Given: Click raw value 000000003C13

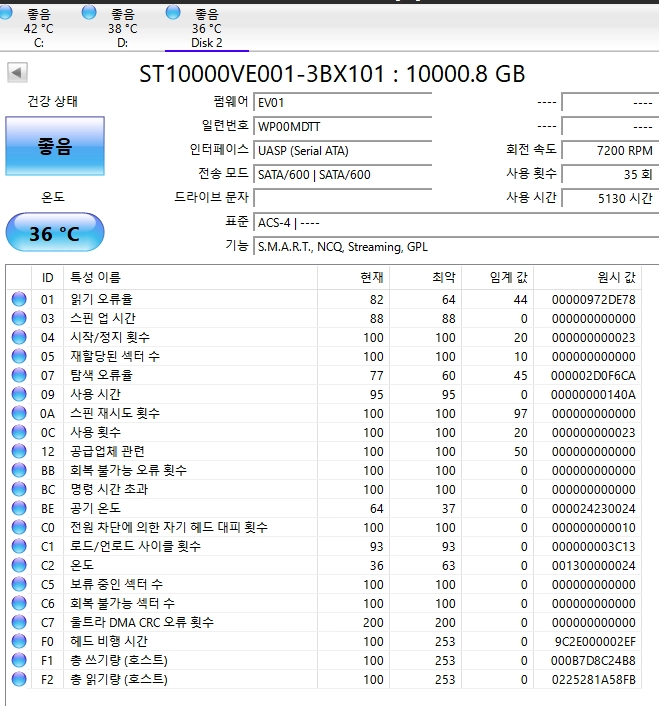Looking at the screenshot, I should (x=593, y=547).
